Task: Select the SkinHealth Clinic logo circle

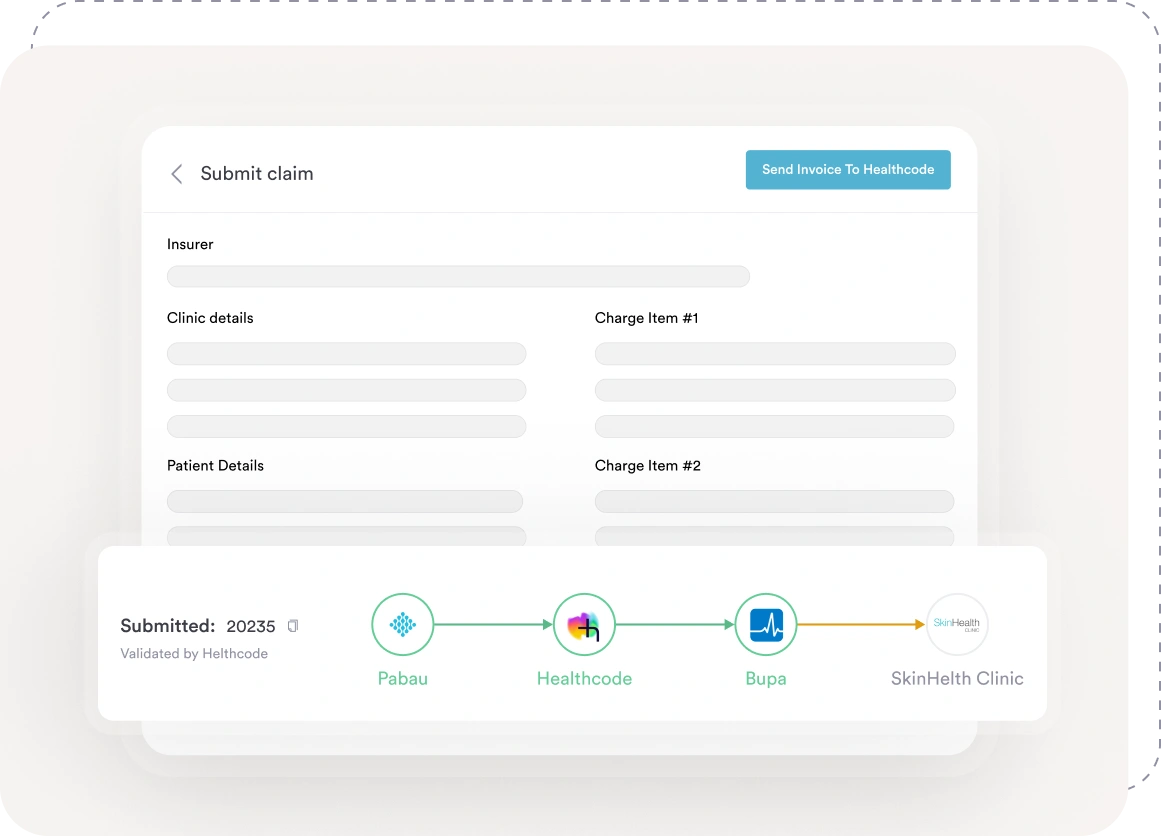Action: (957, 625)
